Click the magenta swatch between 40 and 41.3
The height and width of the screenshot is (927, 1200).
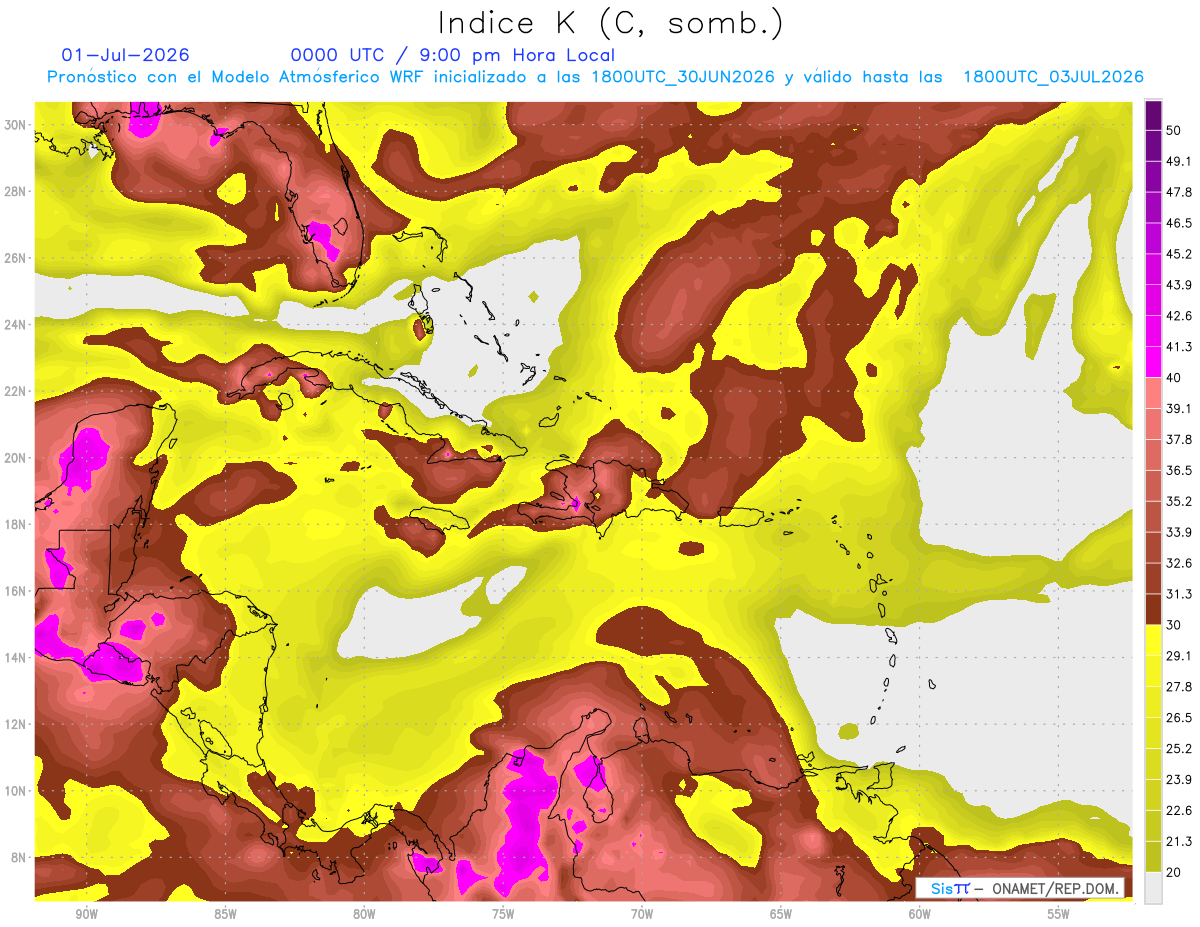coord(1153,362)
